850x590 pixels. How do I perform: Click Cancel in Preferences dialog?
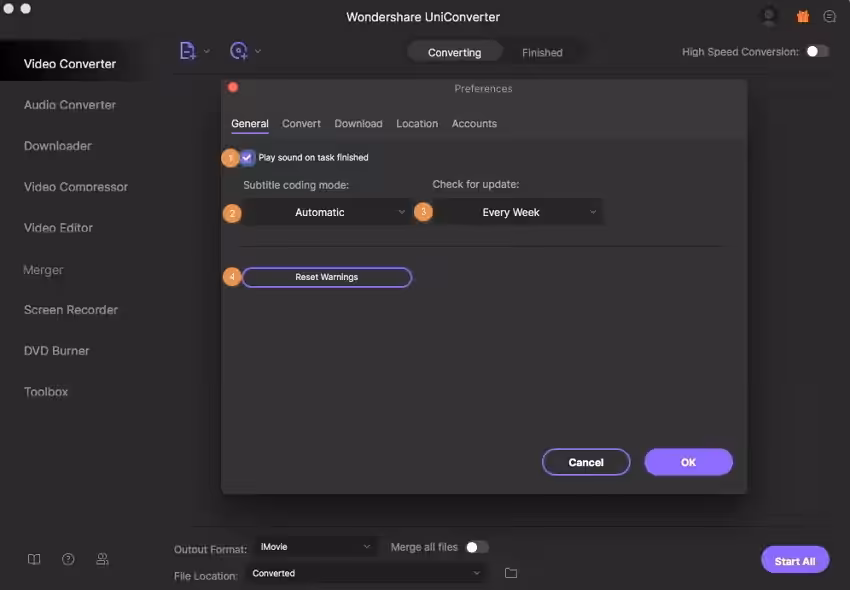[x=586, y=463]
